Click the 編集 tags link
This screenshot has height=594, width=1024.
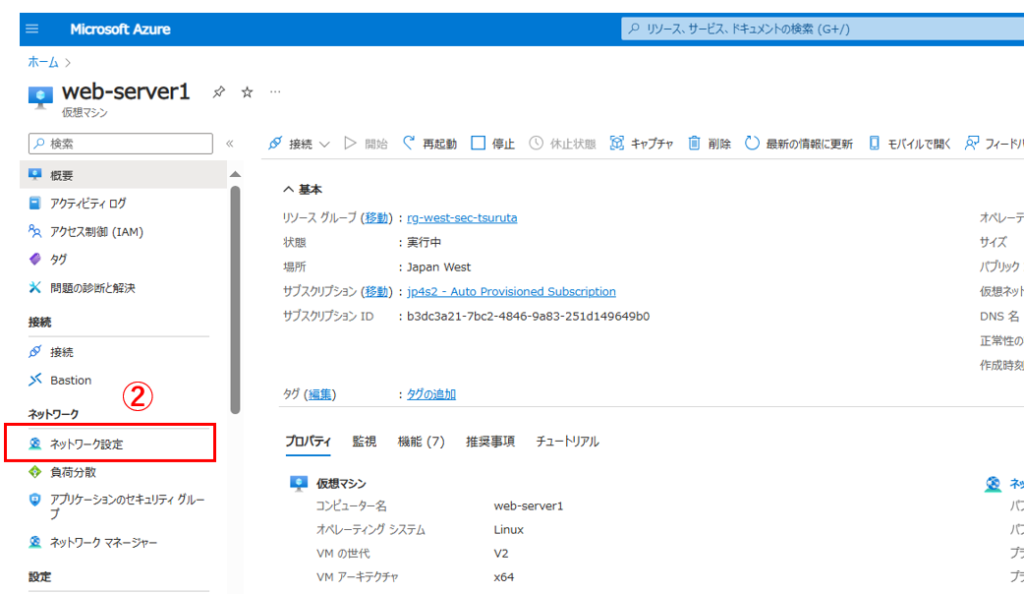pyautogui.click(x=320, y=394)
